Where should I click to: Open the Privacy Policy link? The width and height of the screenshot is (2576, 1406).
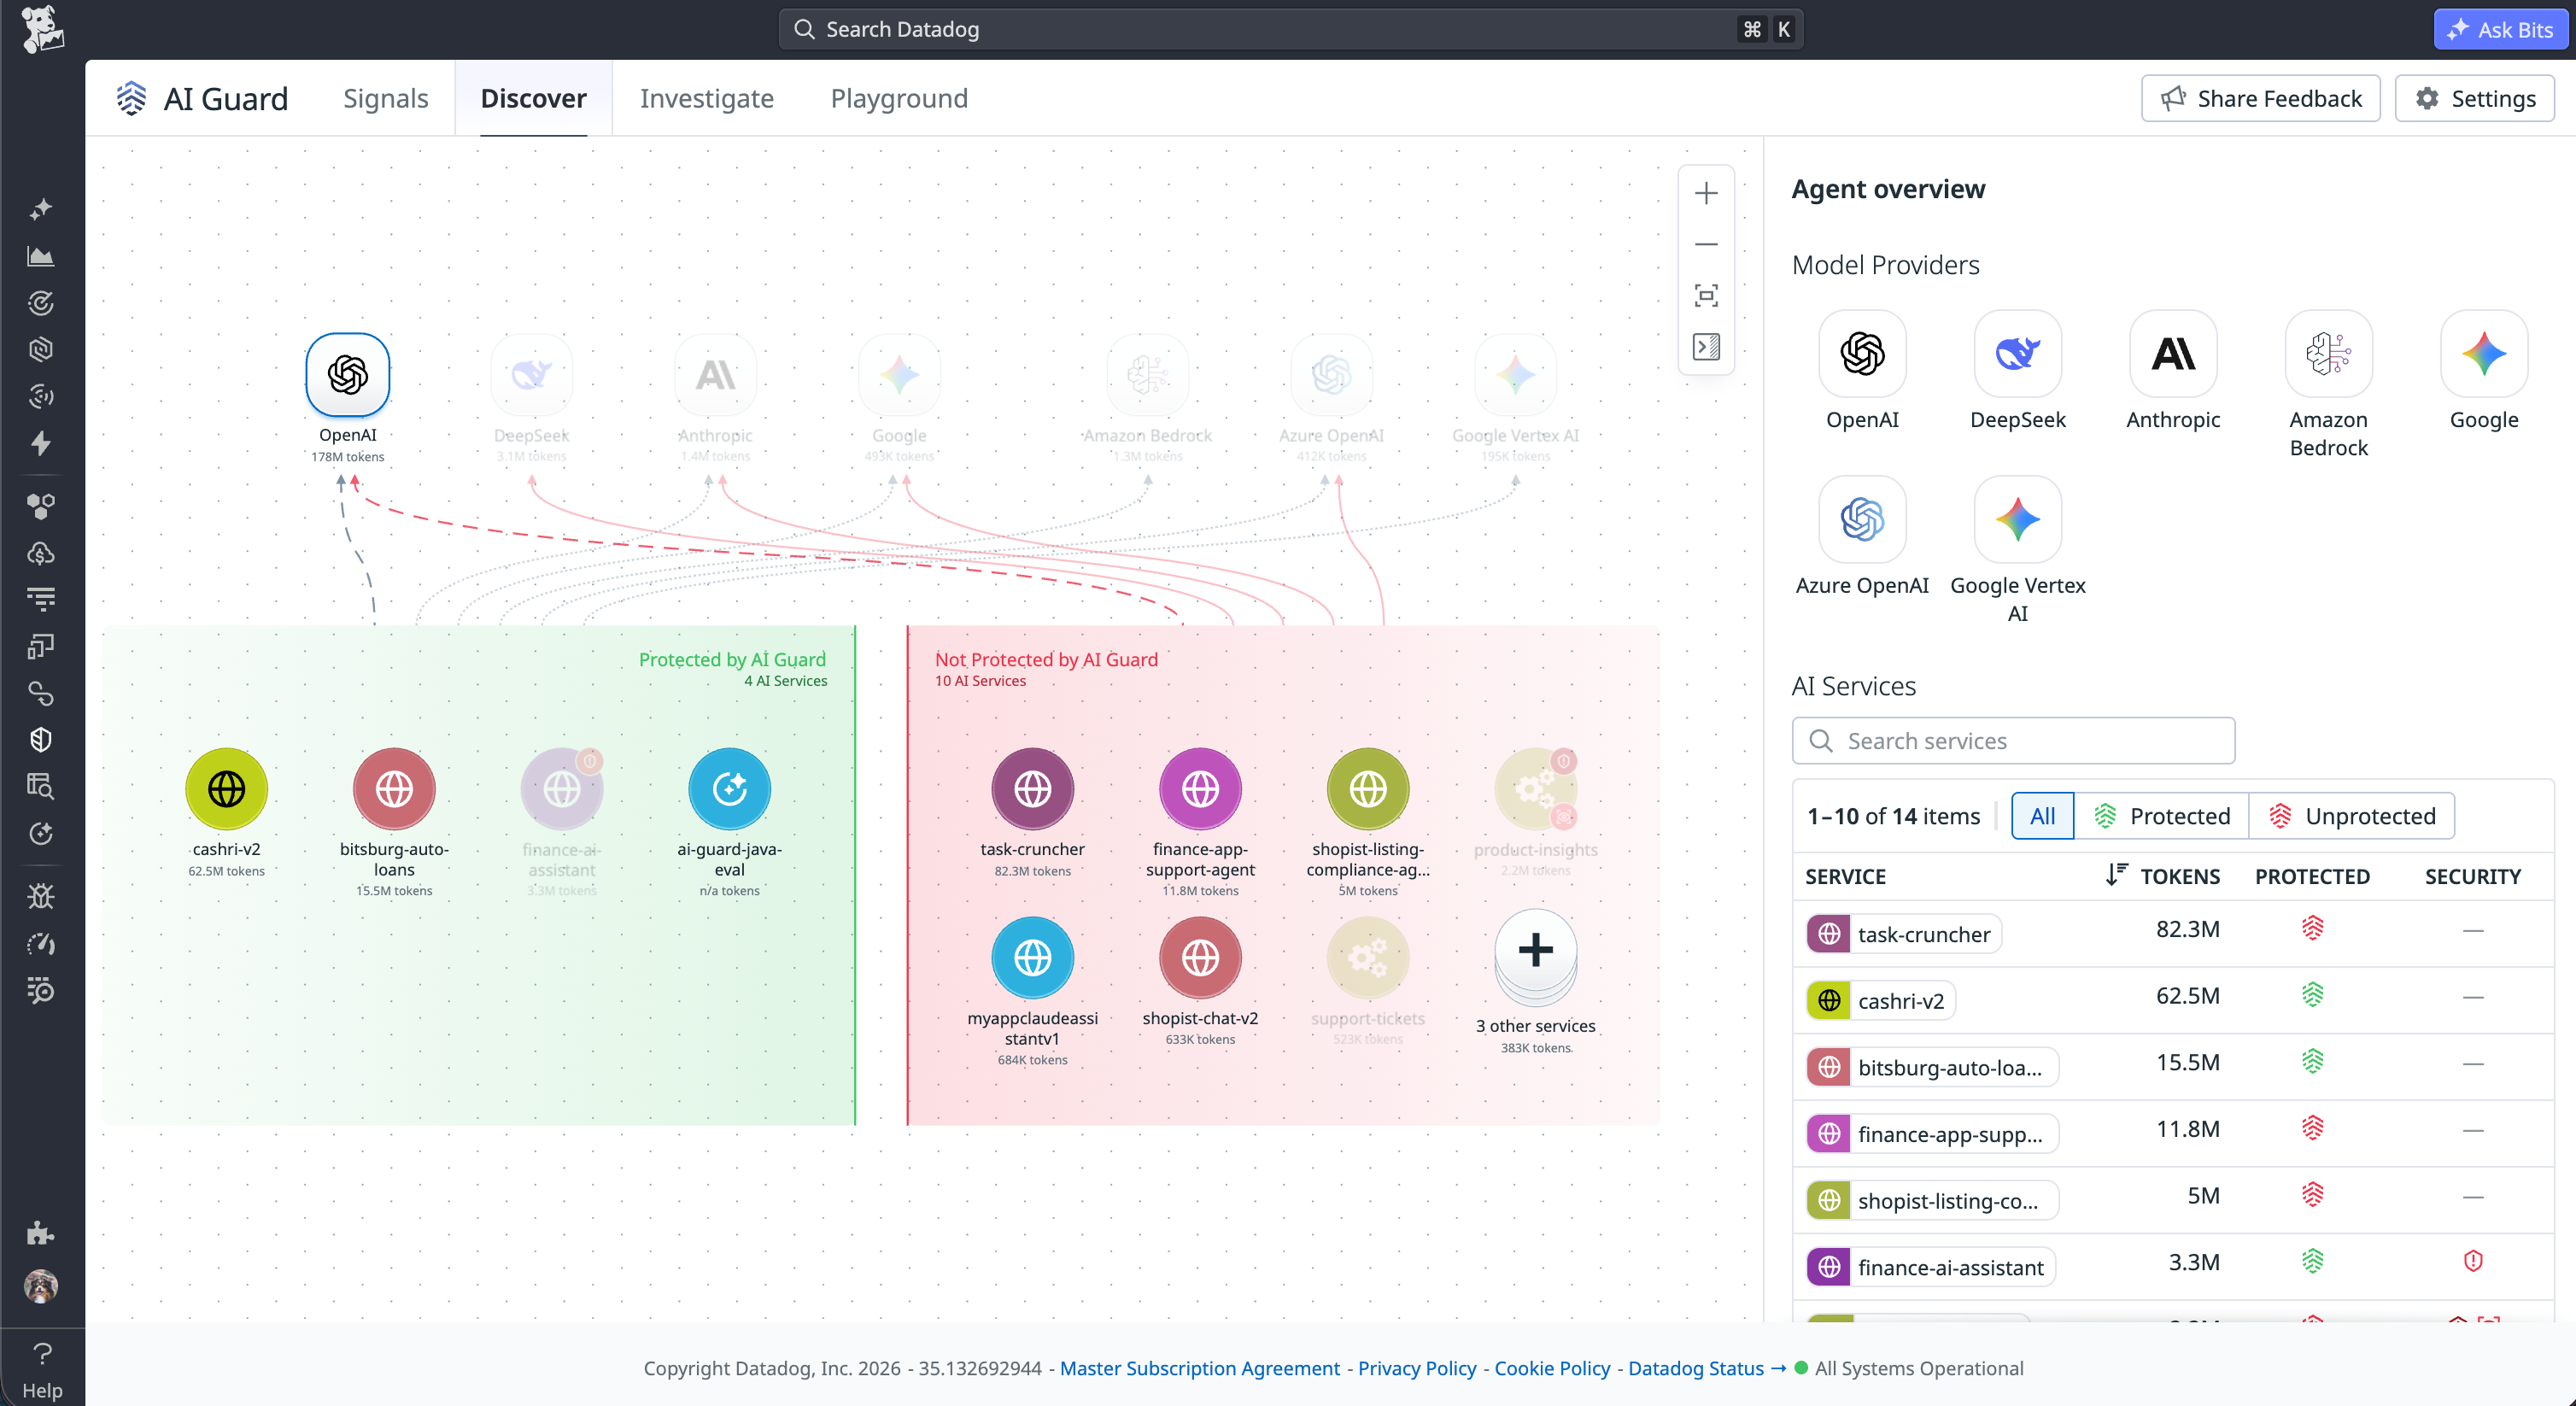click(x=1416, y=1368)
